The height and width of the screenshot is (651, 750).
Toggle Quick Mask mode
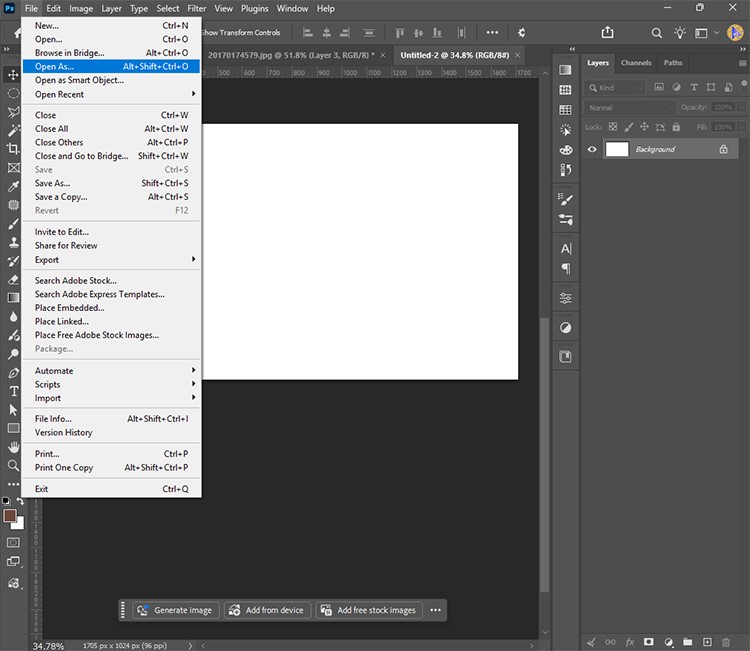pyautogui.click(x=13, y=542)
